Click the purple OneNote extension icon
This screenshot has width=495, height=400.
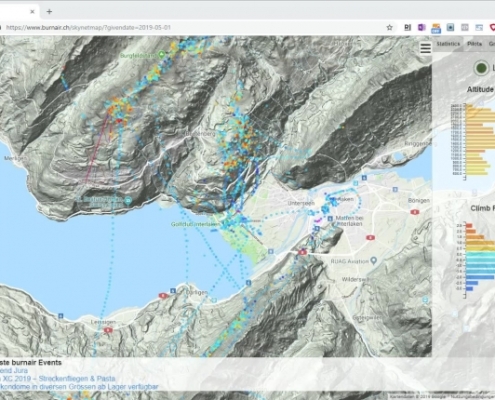point(422,28)
